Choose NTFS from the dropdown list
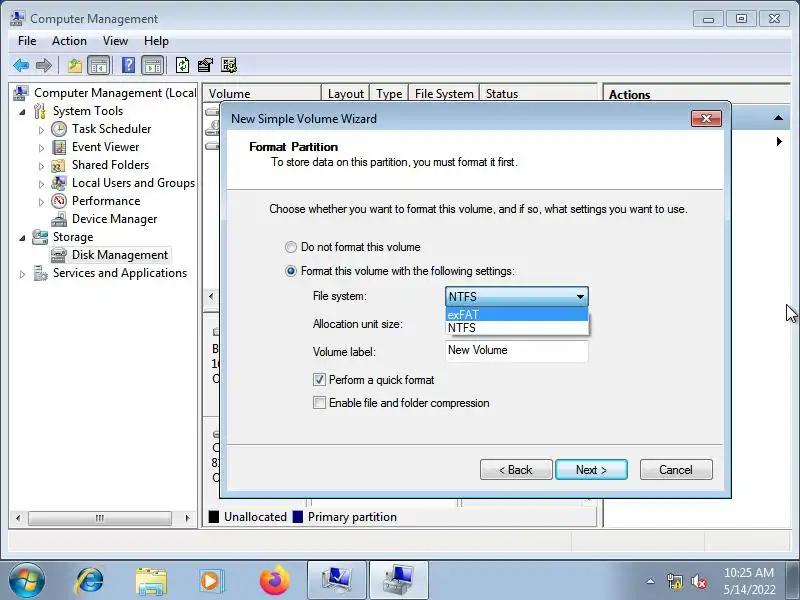Screen dimensions: 800x600 pyautogui.click(x=517, y=328)
